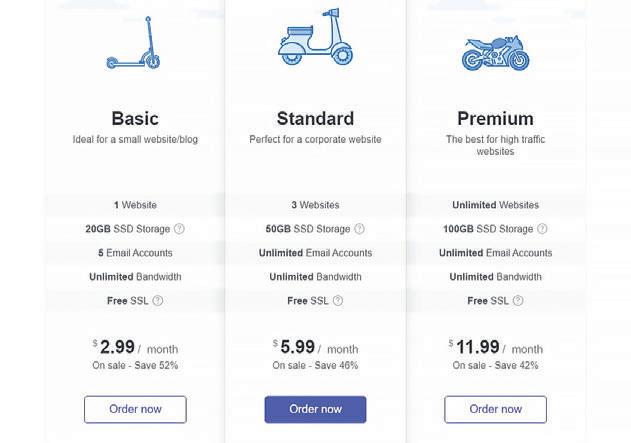Viewport: 631px width, 443px height.
Task: Click the Unlimited Websites feature in Premium
Action: point(495,205)
